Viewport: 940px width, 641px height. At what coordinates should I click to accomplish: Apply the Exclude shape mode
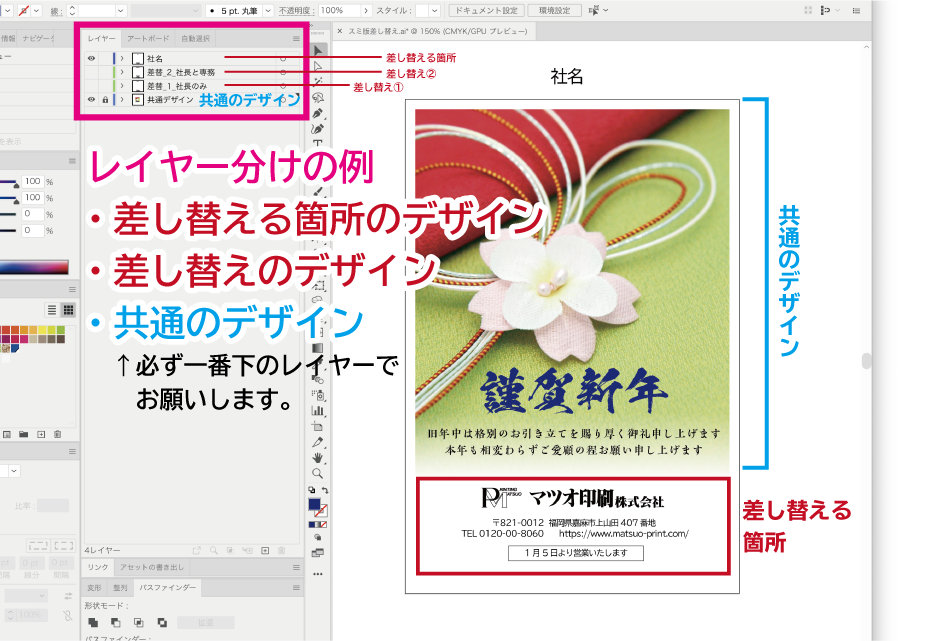pyautogui.click(x=162, y=622)
